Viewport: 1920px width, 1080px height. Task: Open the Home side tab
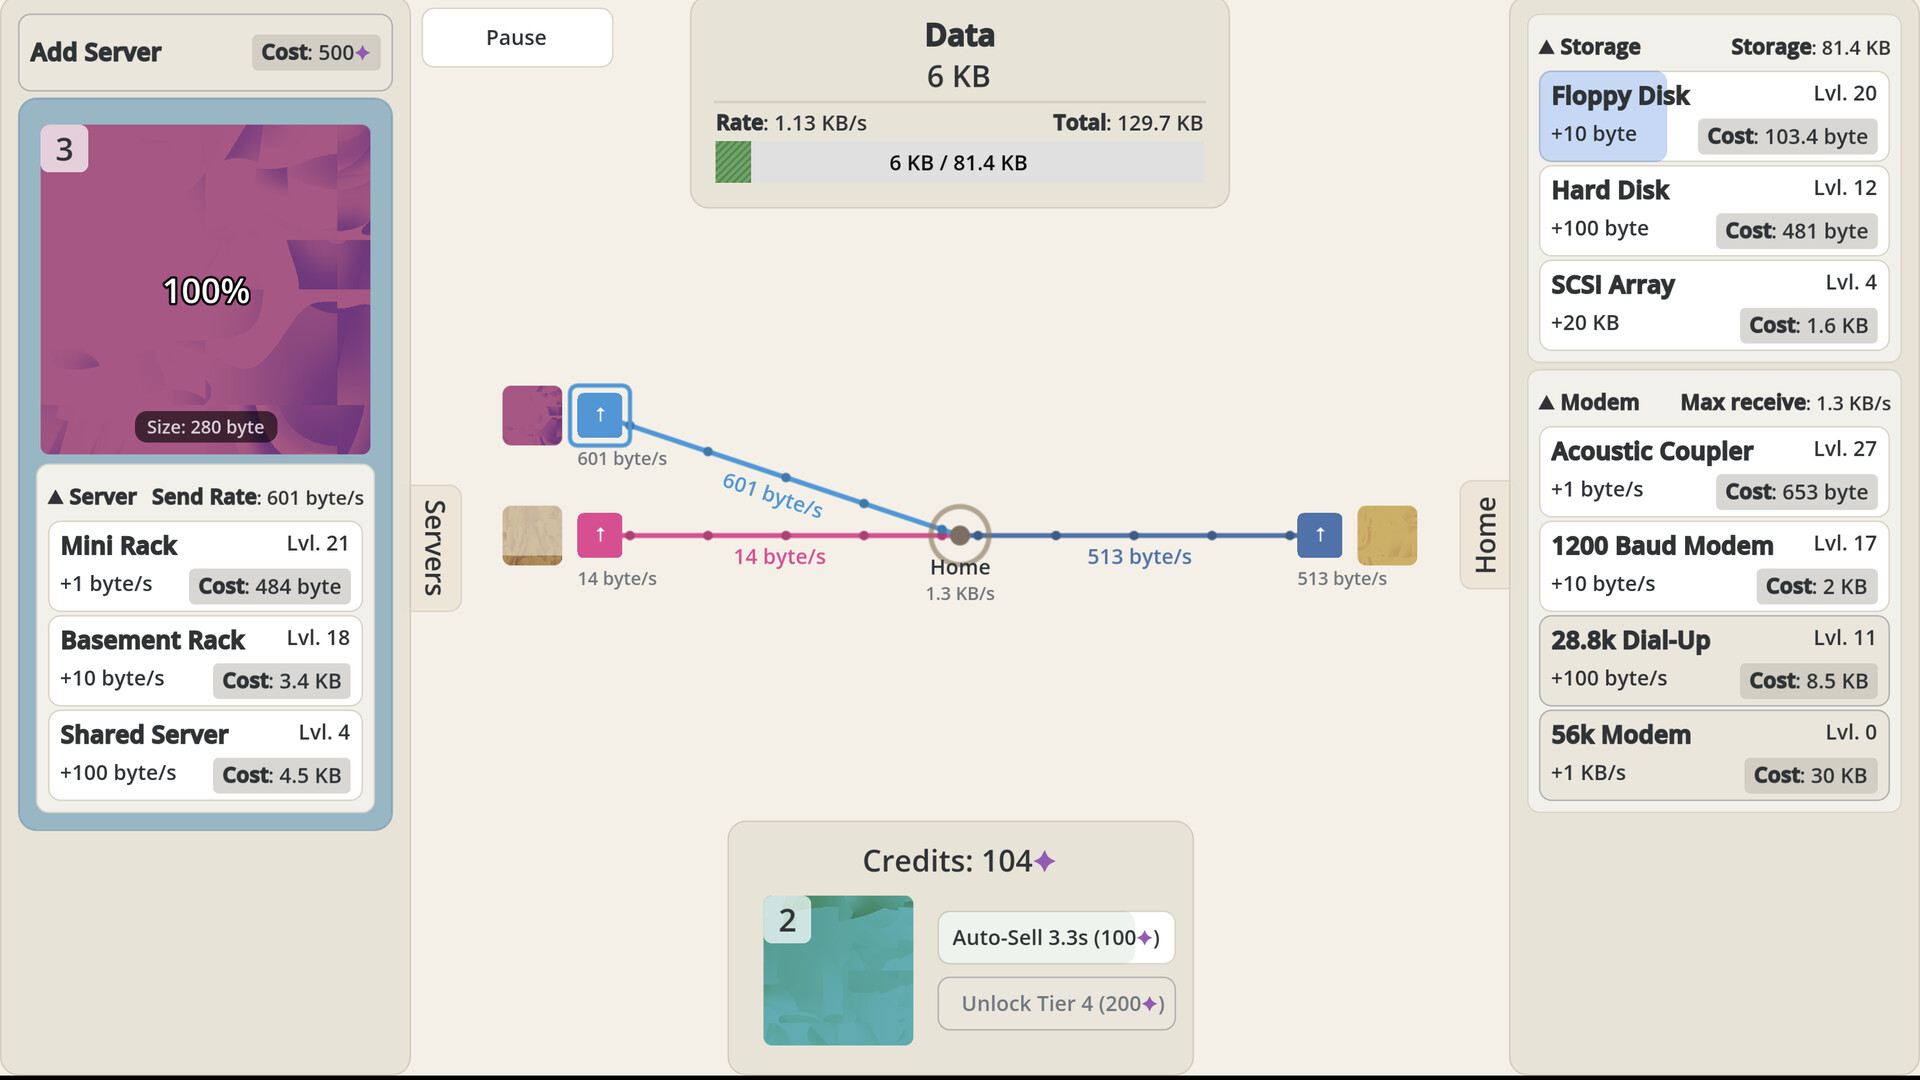pos(1485,535)
